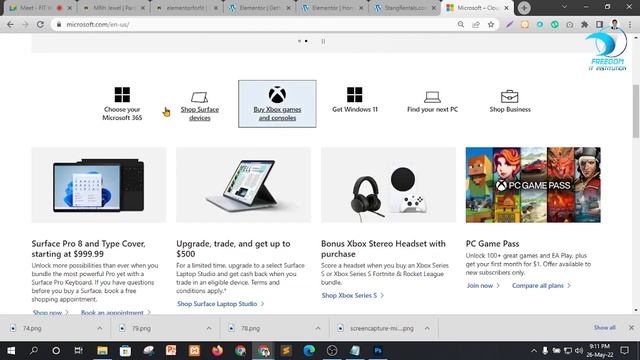Select Buy Xbox games and consoles
This screenshot has width=640, height=360.
(277, 104)
